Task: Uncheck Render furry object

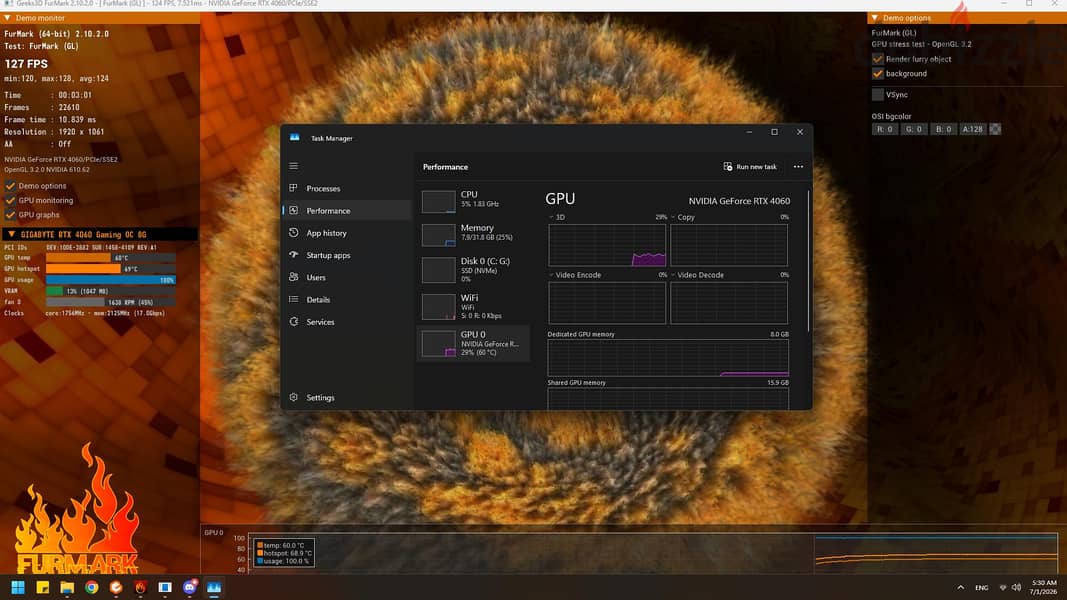Action: [878, 59]
